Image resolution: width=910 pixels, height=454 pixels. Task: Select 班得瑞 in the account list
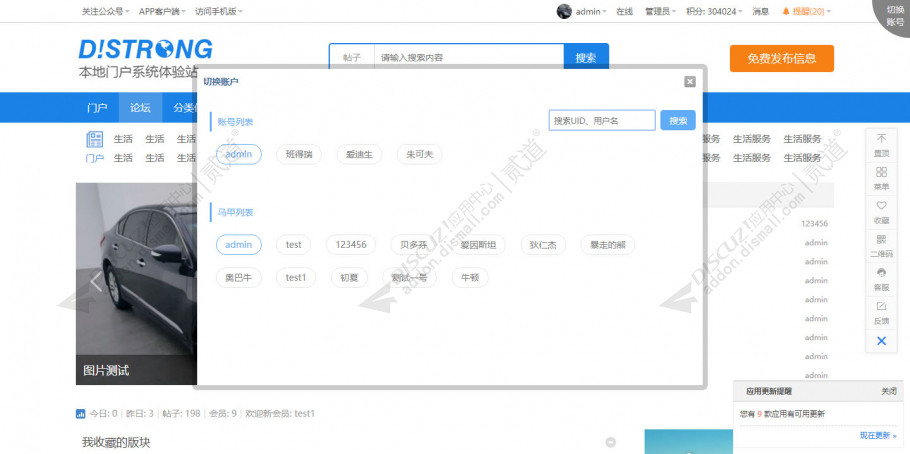[299, 154]
